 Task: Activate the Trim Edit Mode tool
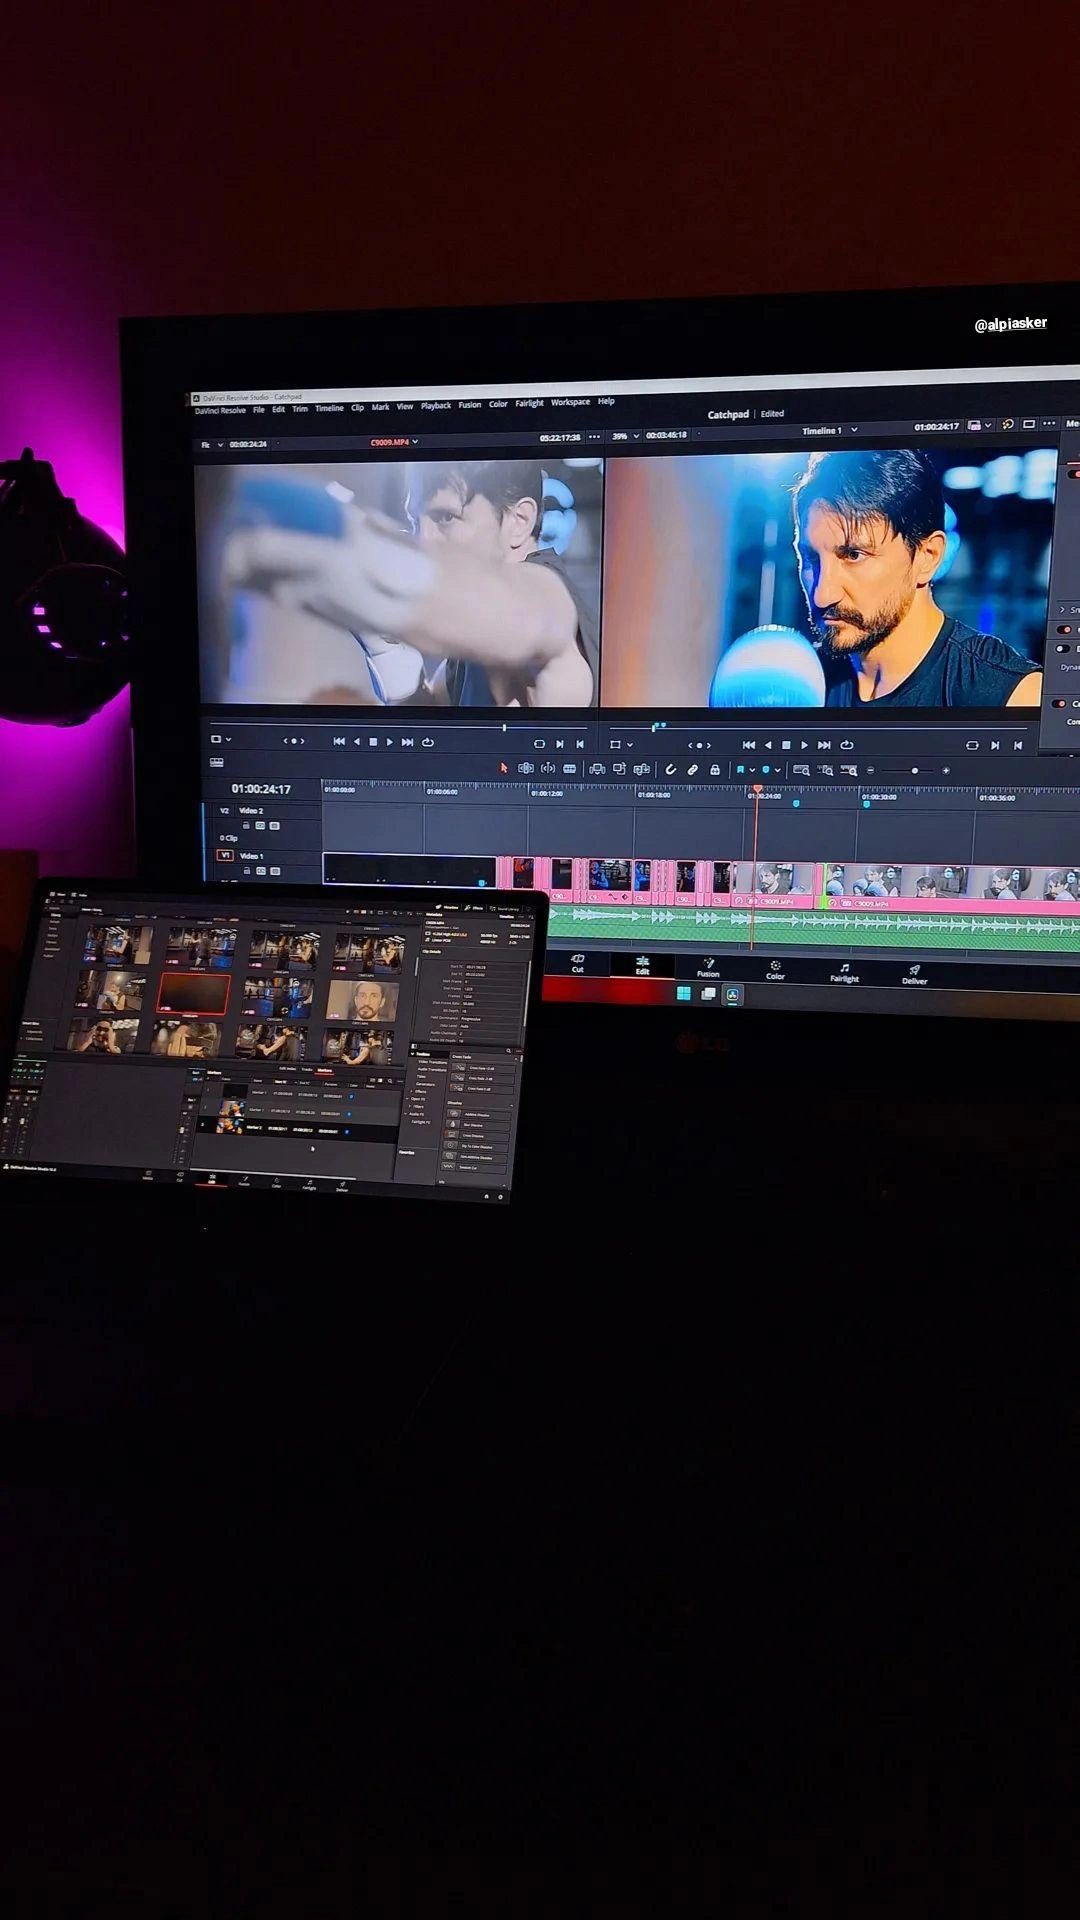pos(526,768)
